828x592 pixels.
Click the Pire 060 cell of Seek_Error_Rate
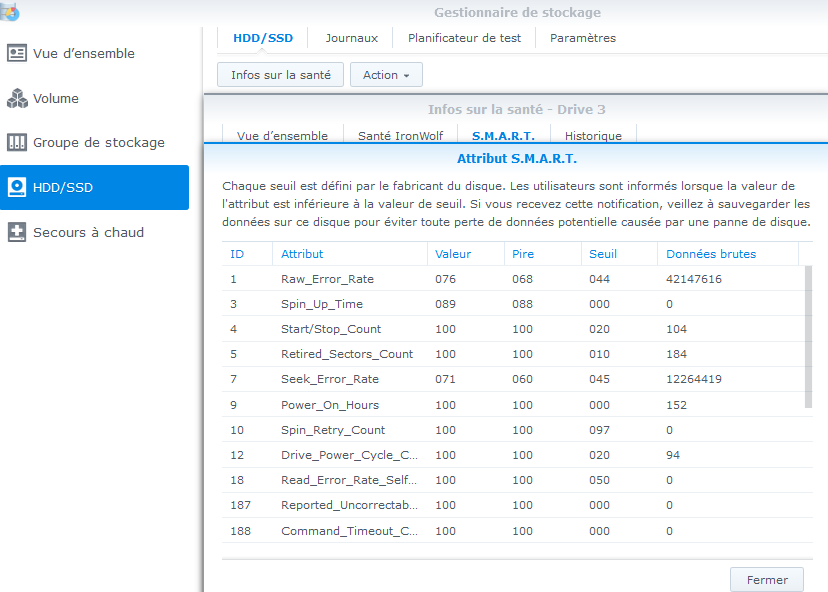(x=522, y=379)
